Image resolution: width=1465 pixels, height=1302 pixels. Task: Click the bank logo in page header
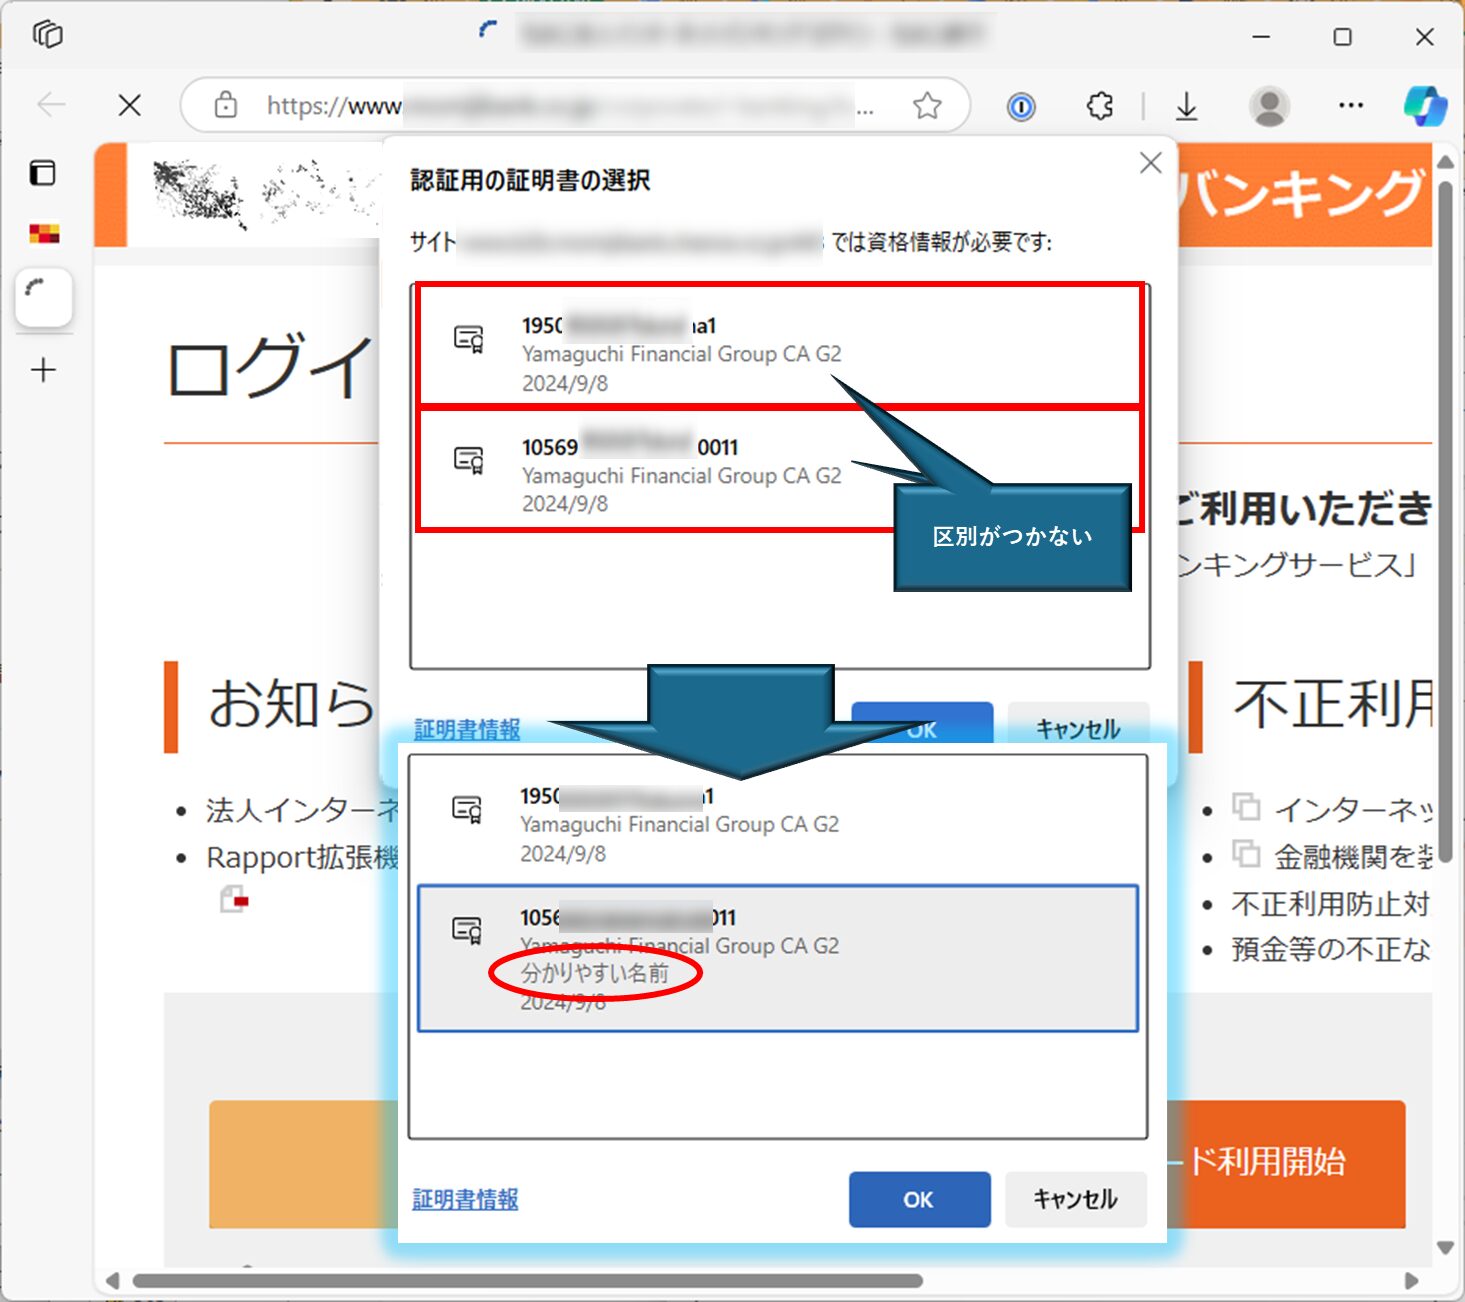(x=265, y=192)
